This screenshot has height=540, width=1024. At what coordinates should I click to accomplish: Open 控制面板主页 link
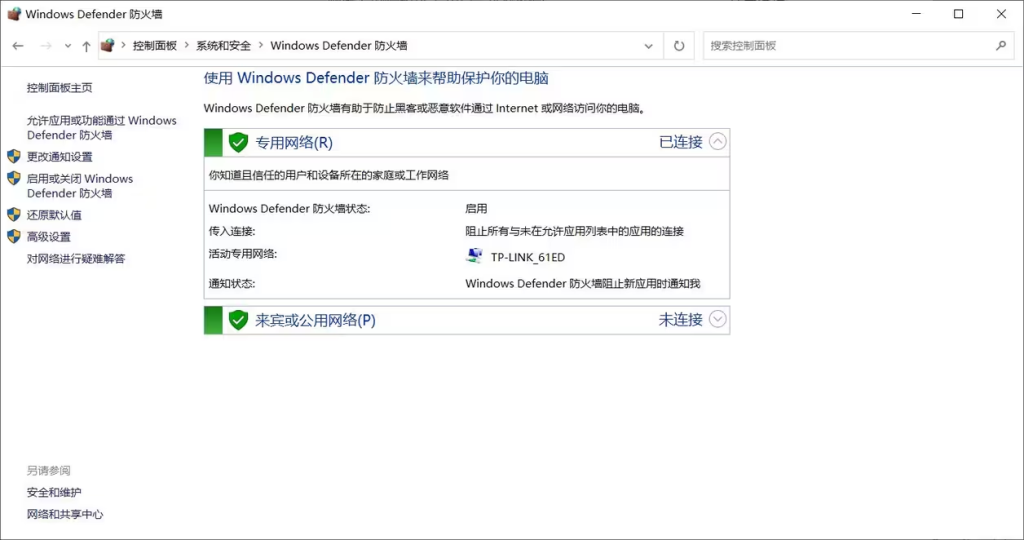coord(59,87)
